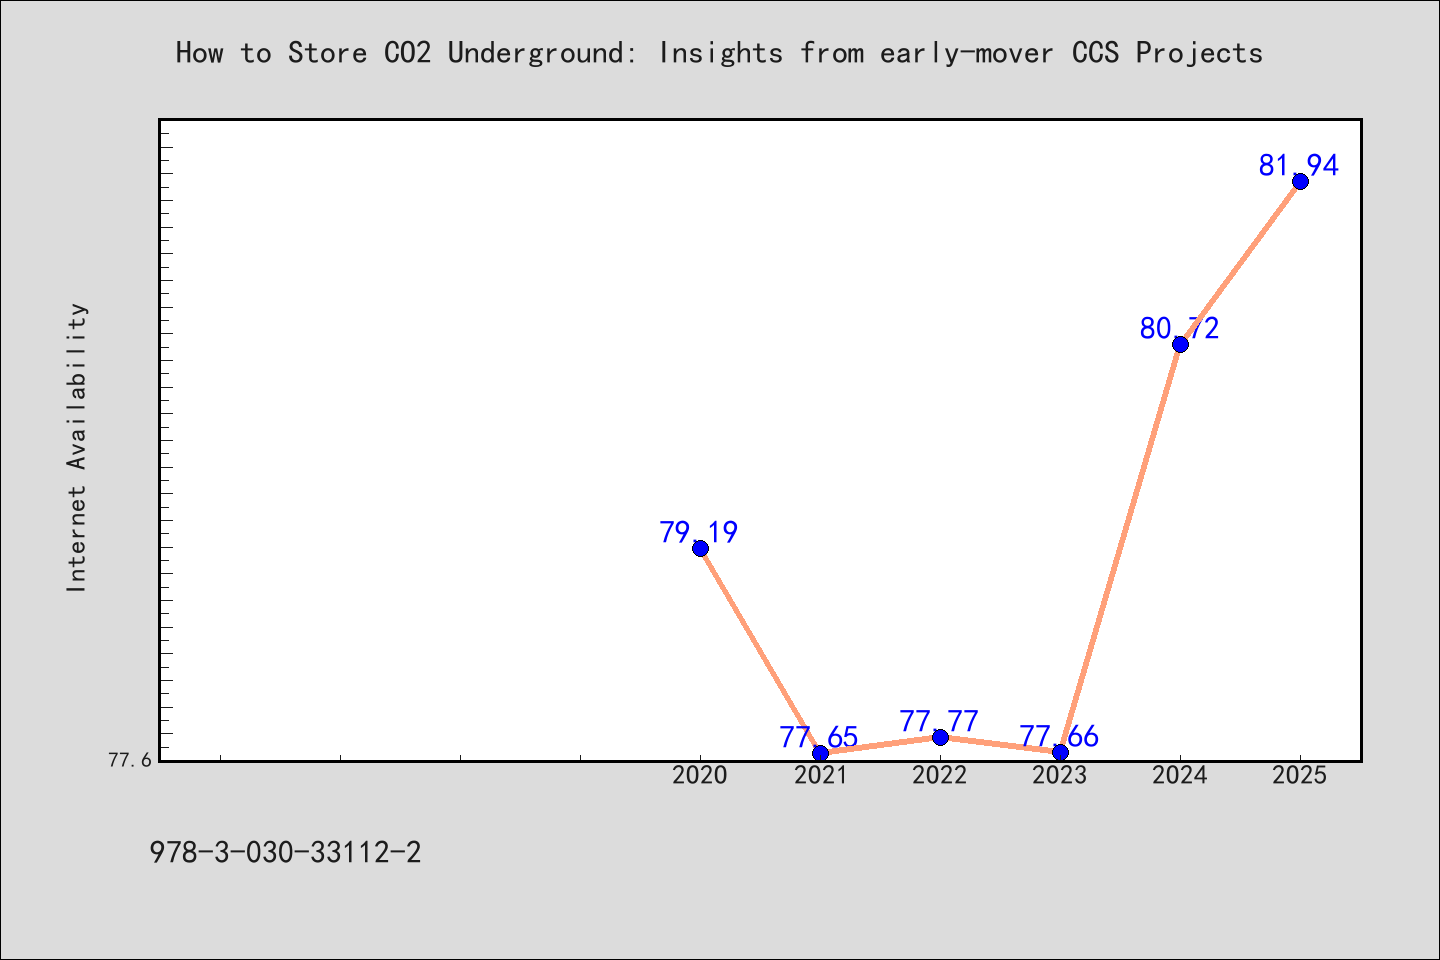This screenshot has width=1440, height=960.
Task: Select the x-axis label 2022
Action: [x=940, y=775]
